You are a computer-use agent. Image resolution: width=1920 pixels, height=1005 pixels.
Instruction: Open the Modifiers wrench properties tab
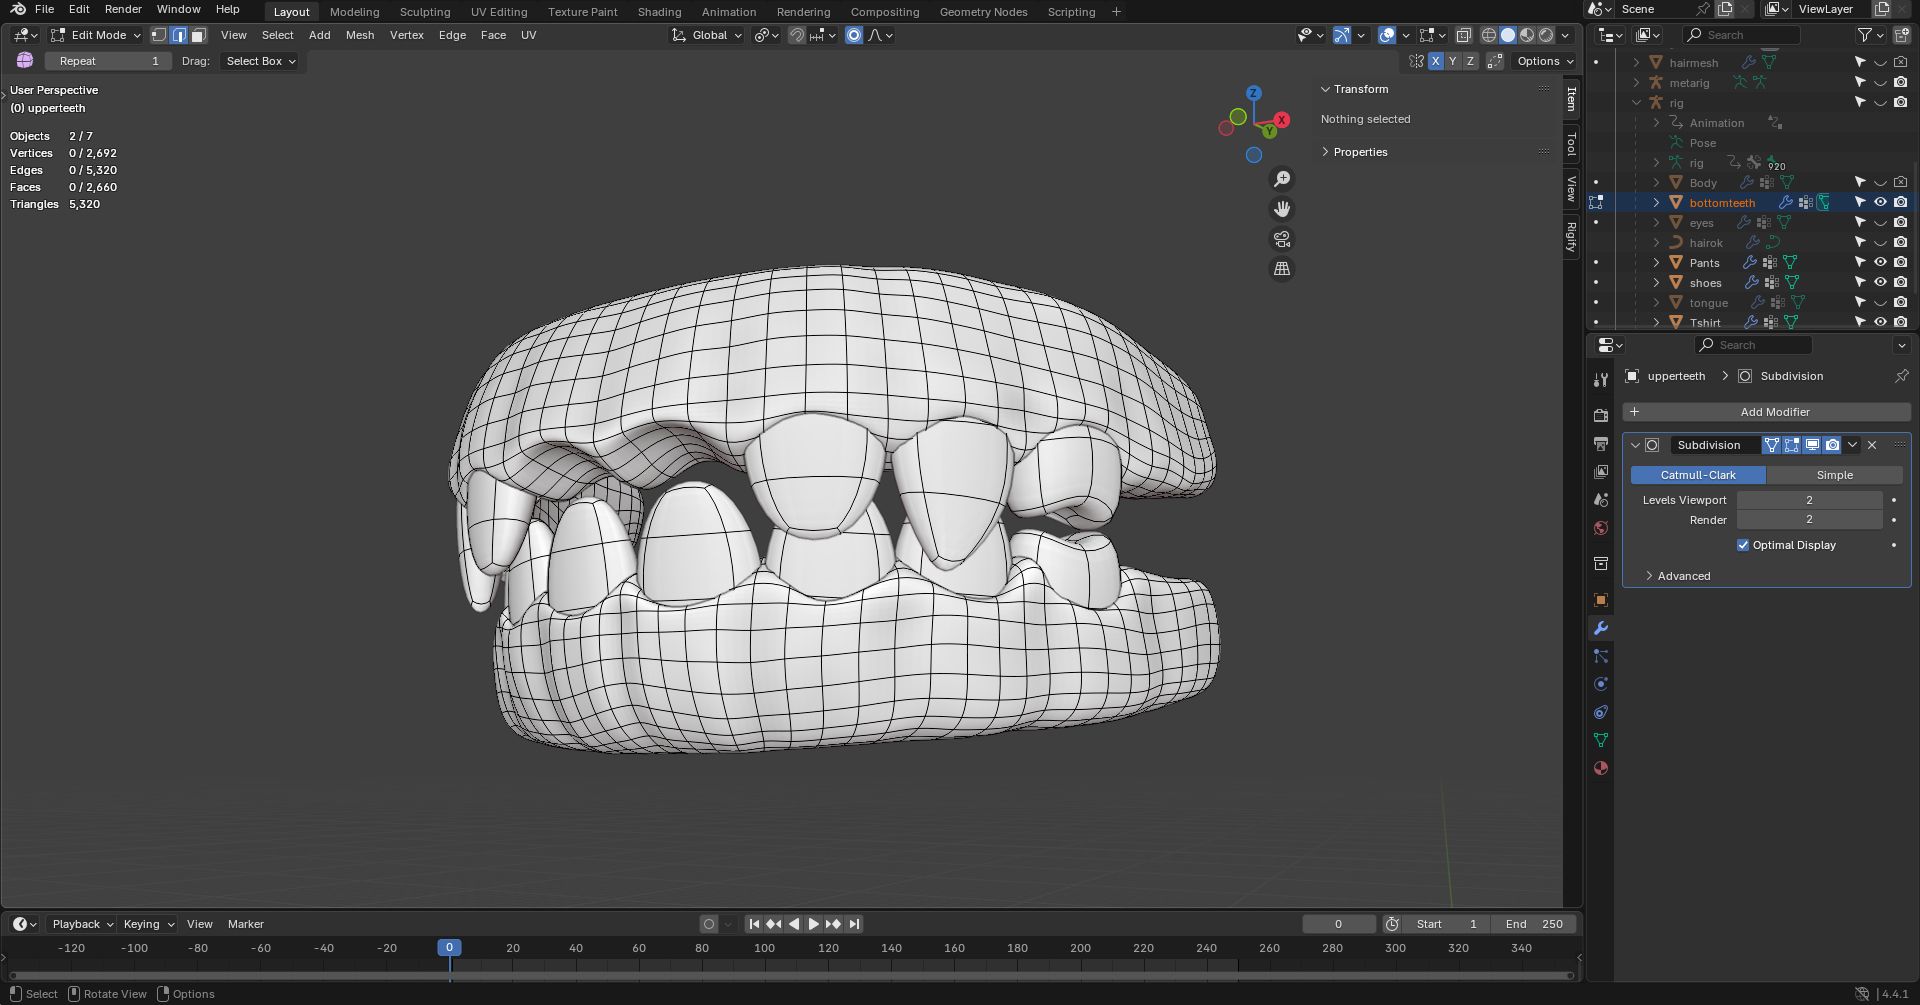(1601, 628)
